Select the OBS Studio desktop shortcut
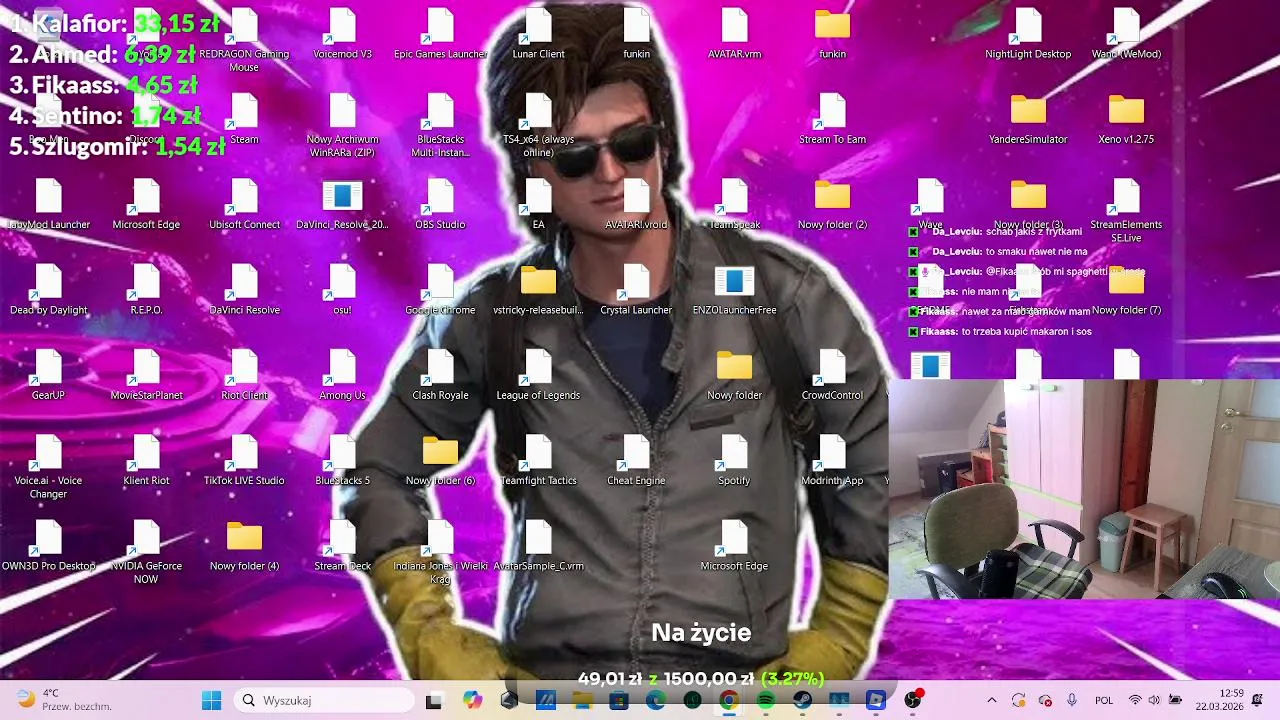This screenshot has height=720, width=1280. pyautogui.click(x=440, y=204)
